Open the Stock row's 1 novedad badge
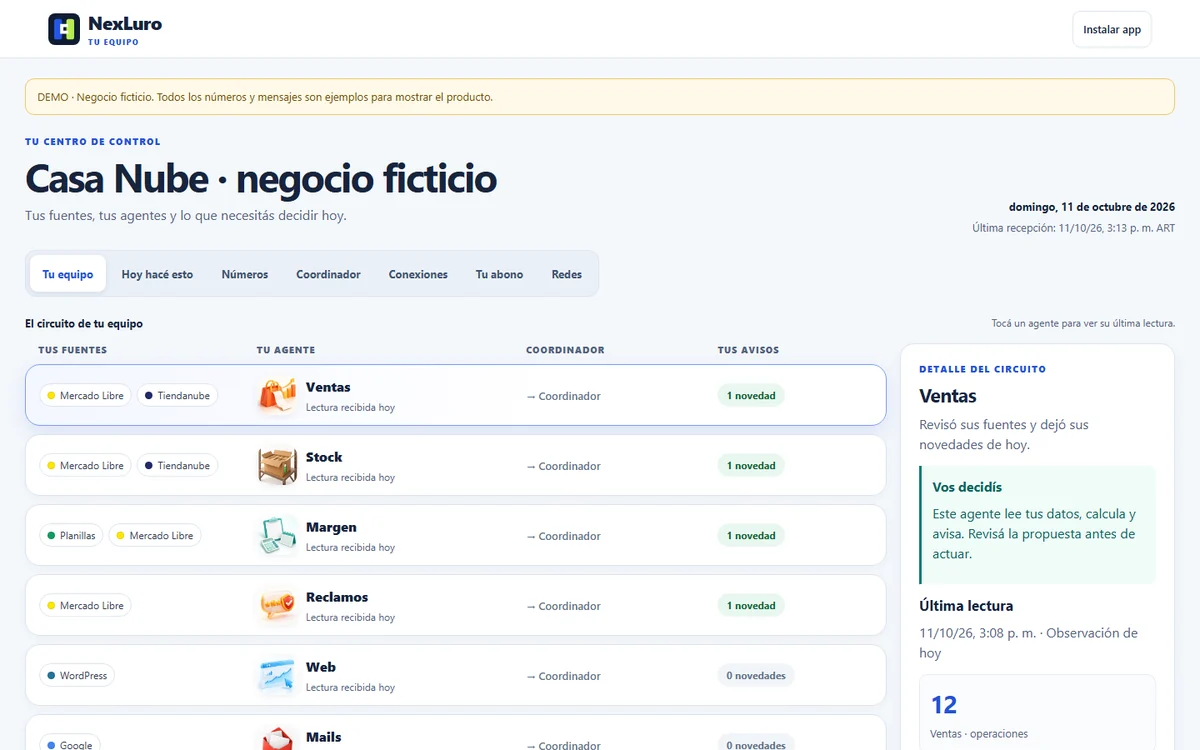The width and height of the screenshot is (1200, 750). click(751, 466)
